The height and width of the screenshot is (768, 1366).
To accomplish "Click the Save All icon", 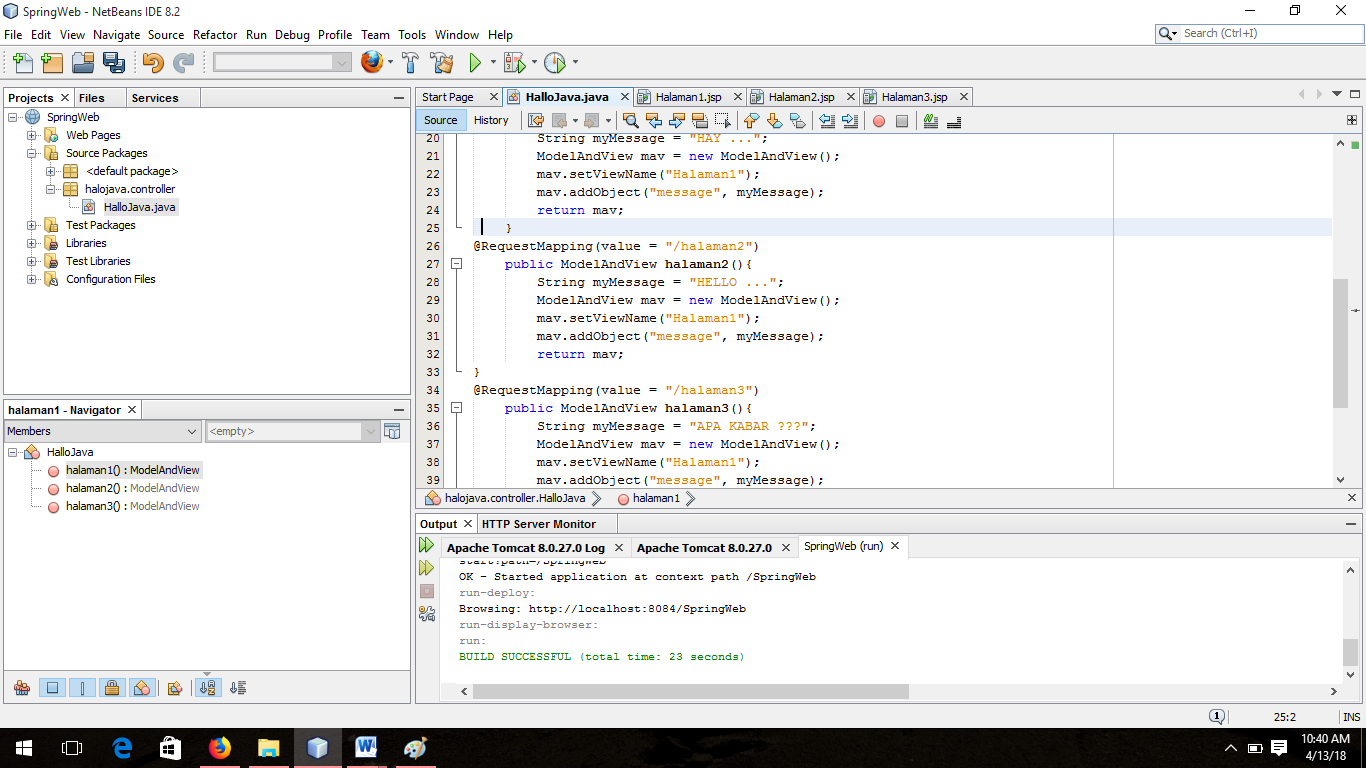I will [x=114, y=63].
